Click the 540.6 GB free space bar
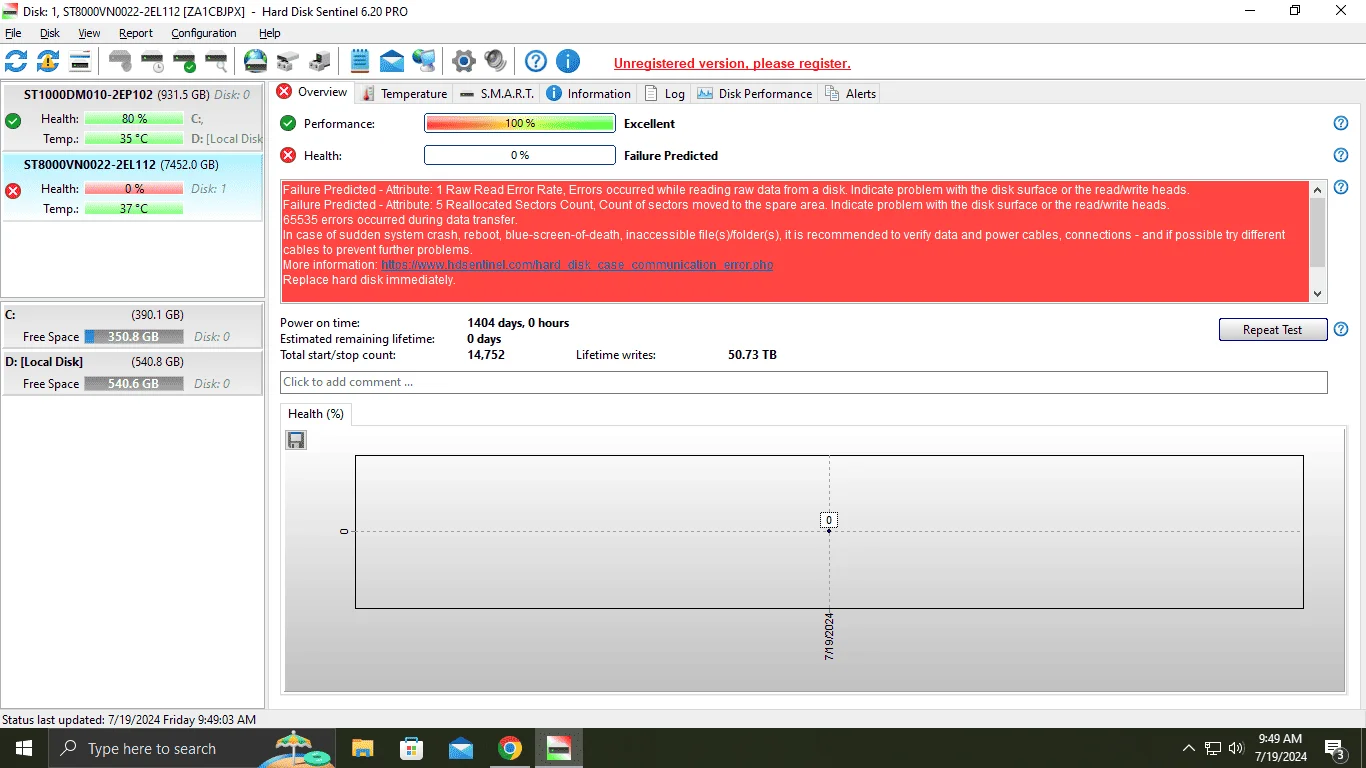The width and height of the screenshot is (1366, 768). point(134,384)
